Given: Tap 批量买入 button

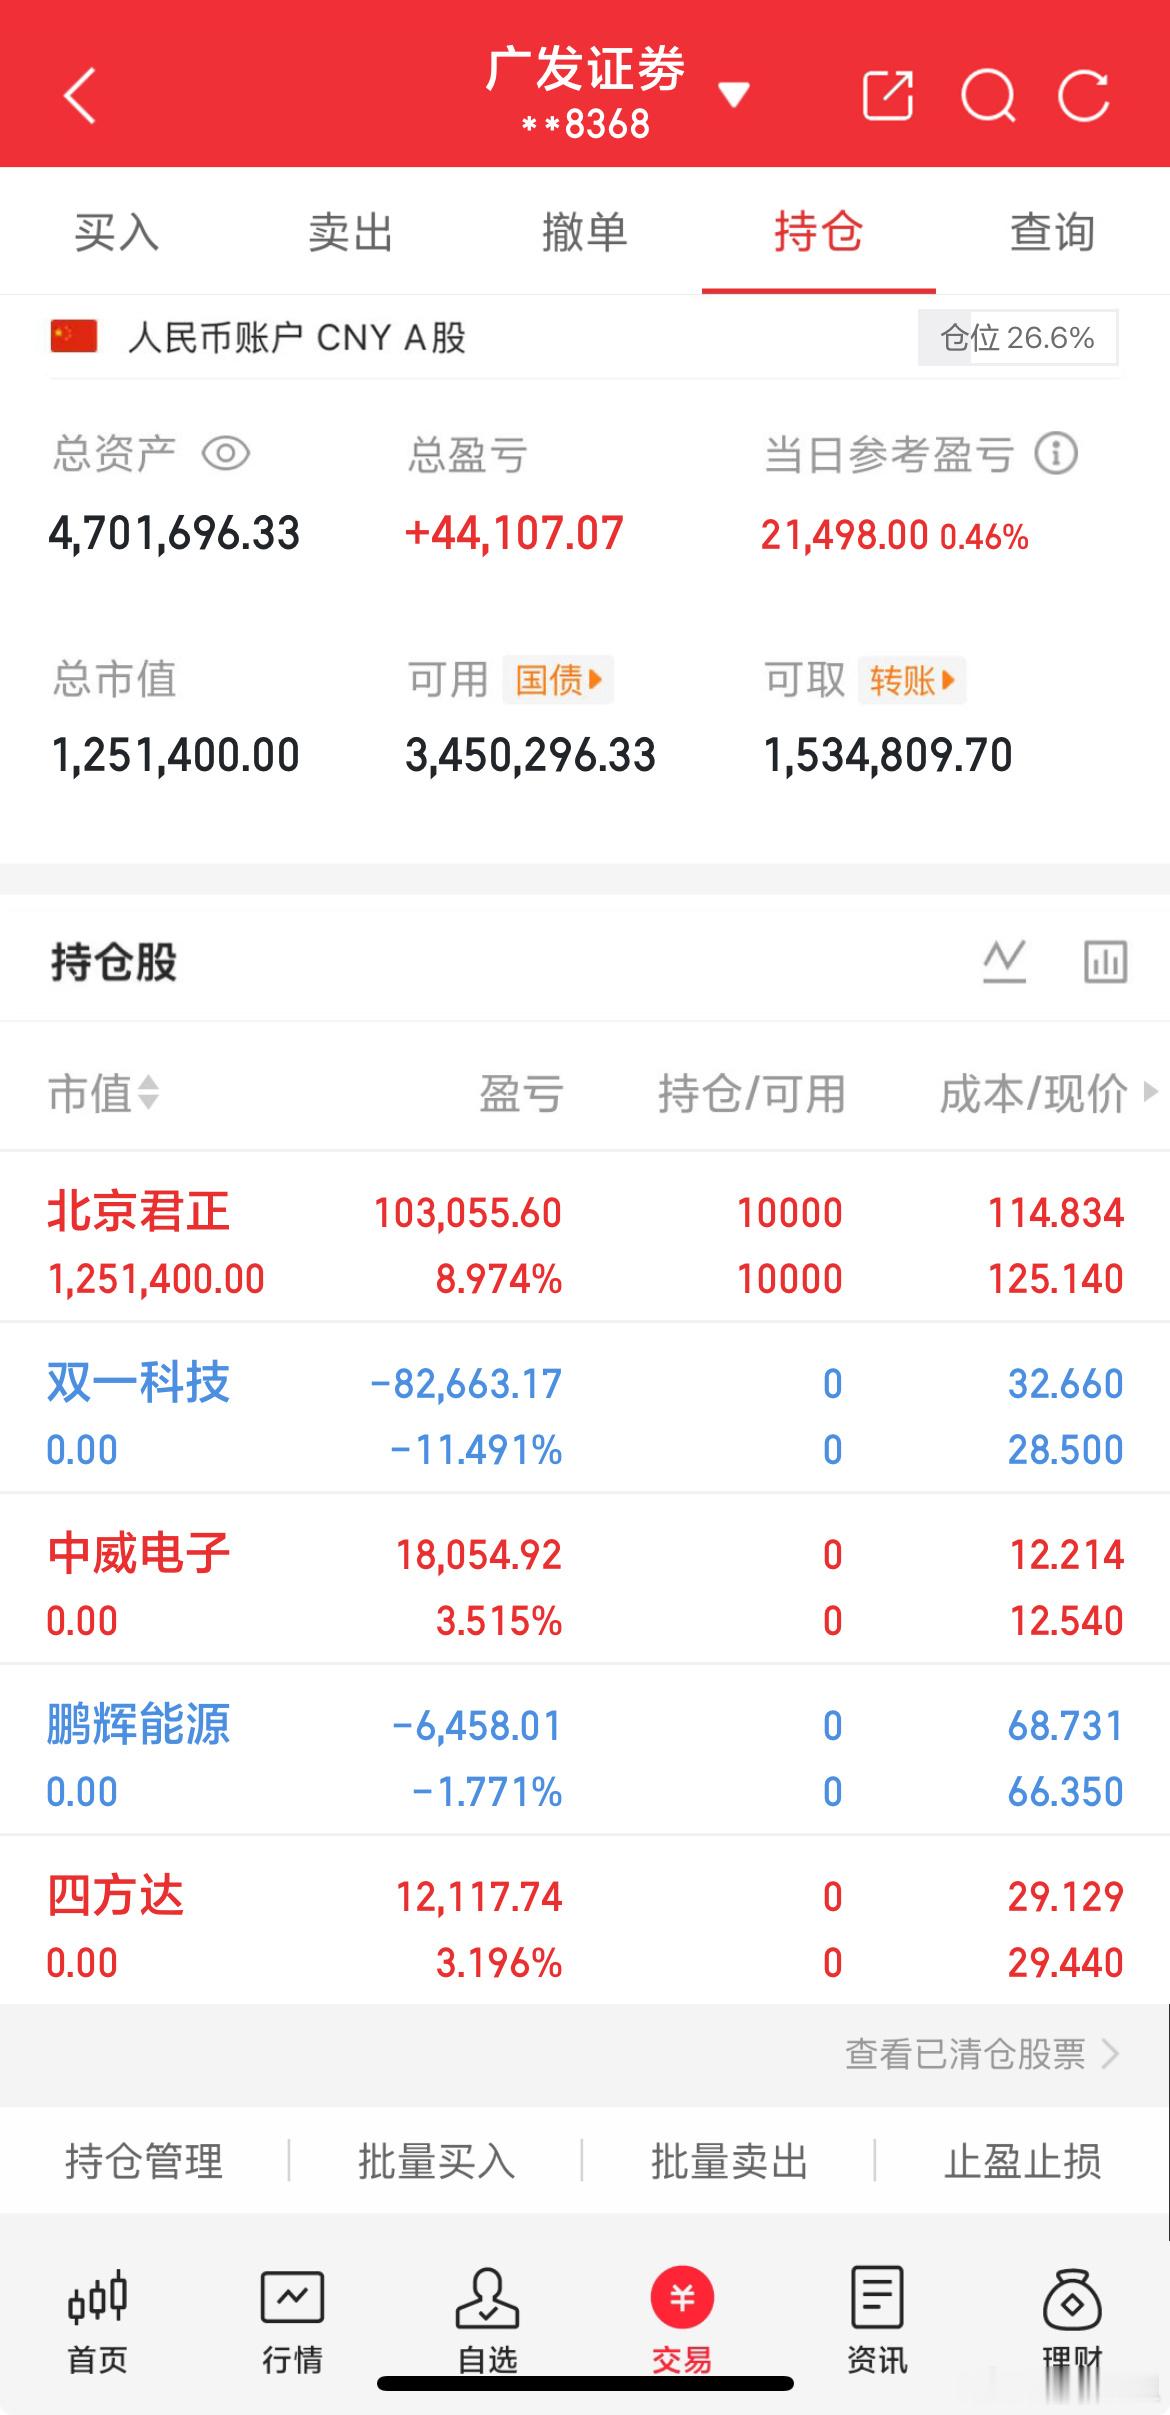Looking at the screenshot, I should click(x=437, y=2161).
